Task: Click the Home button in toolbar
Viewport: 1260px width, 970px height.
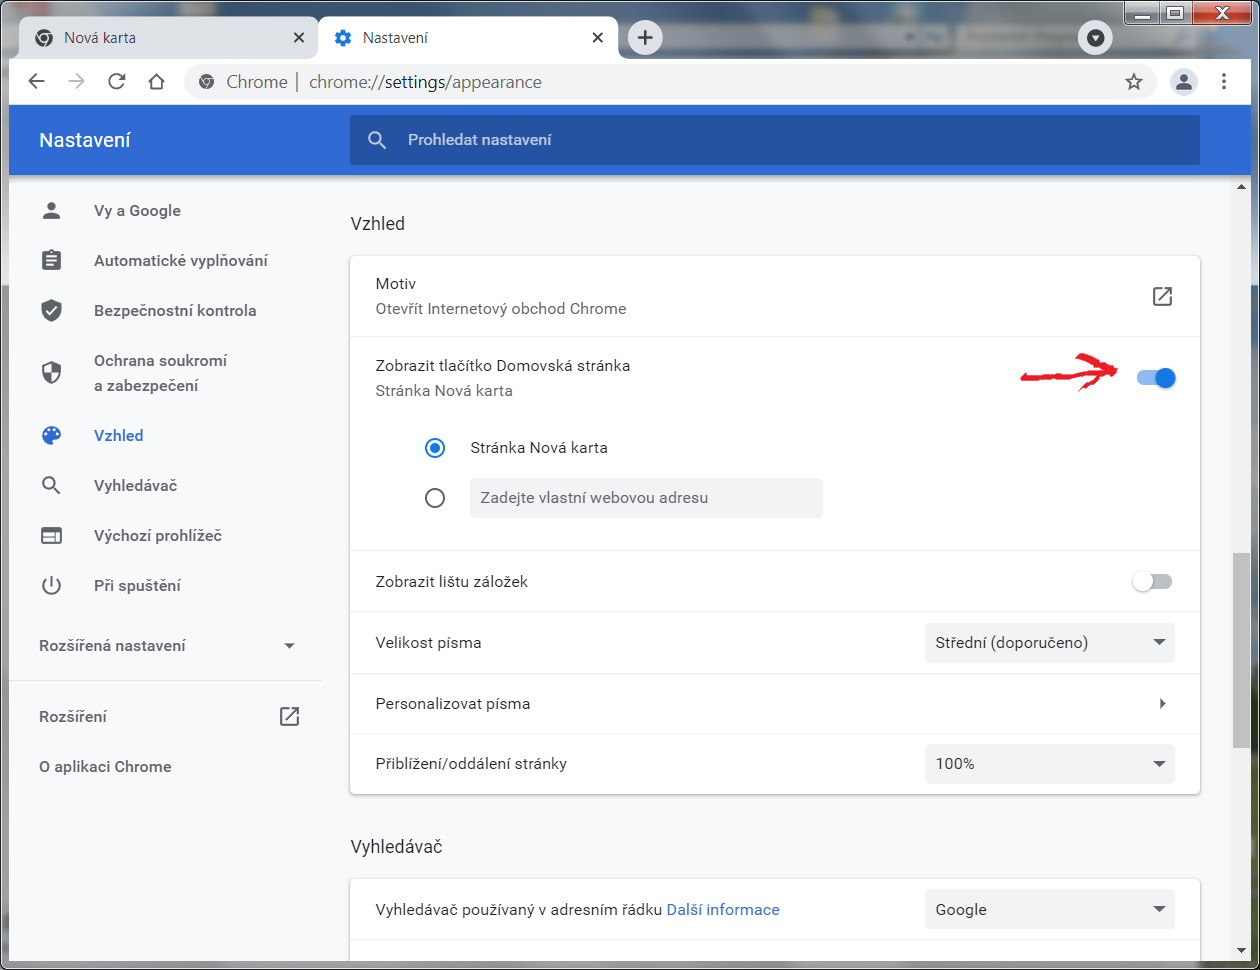Action: 156,82
